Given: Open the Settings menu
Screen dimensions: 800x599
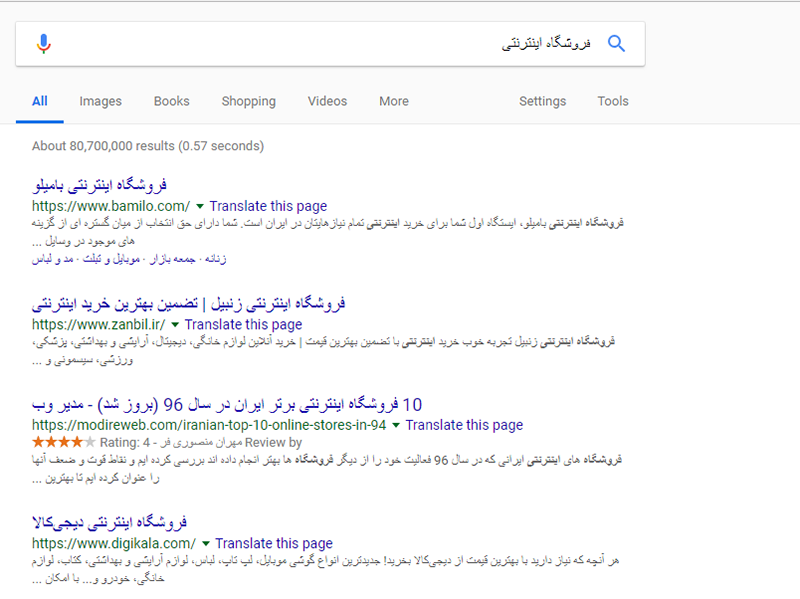Looking at the screenshot, I should click(542, 101).
